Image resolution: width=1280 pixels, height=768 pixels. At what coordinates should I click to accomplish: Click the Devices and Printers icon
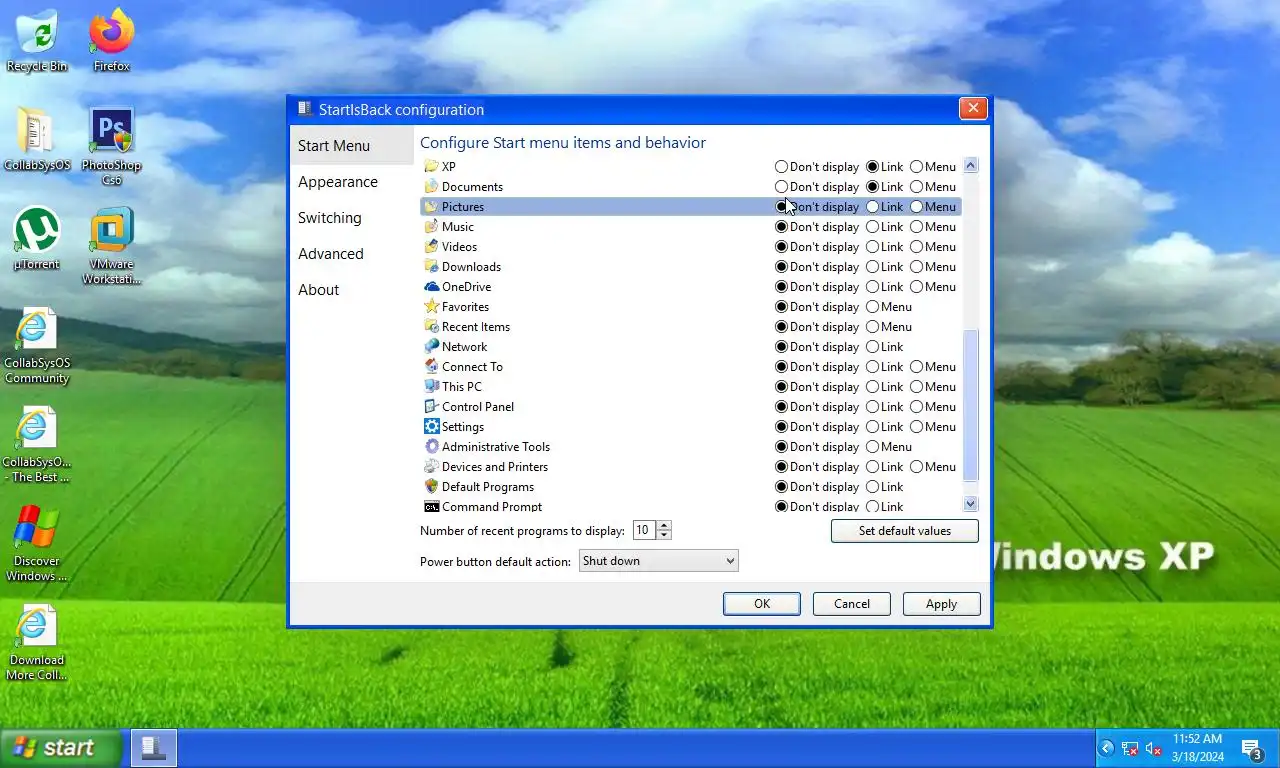click(431, 467)
